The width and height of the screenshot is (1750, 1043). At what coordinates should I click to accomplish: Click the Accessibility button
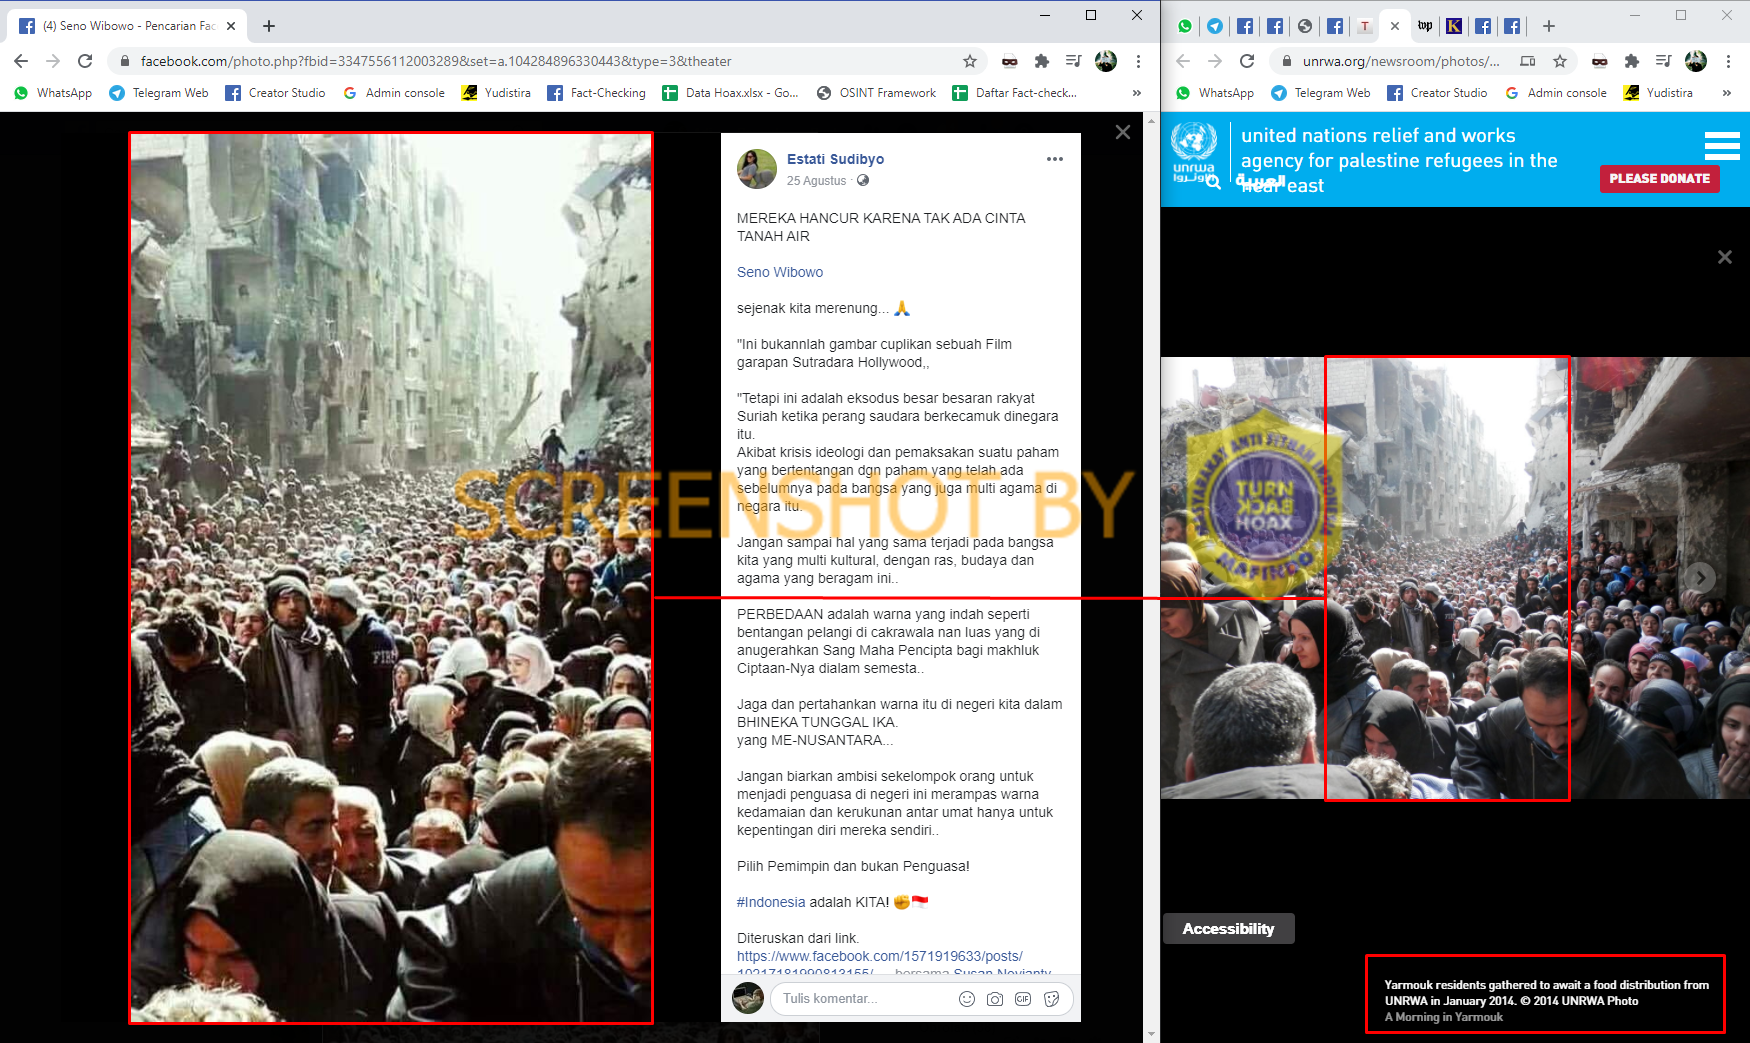(x=1228, y=928)
